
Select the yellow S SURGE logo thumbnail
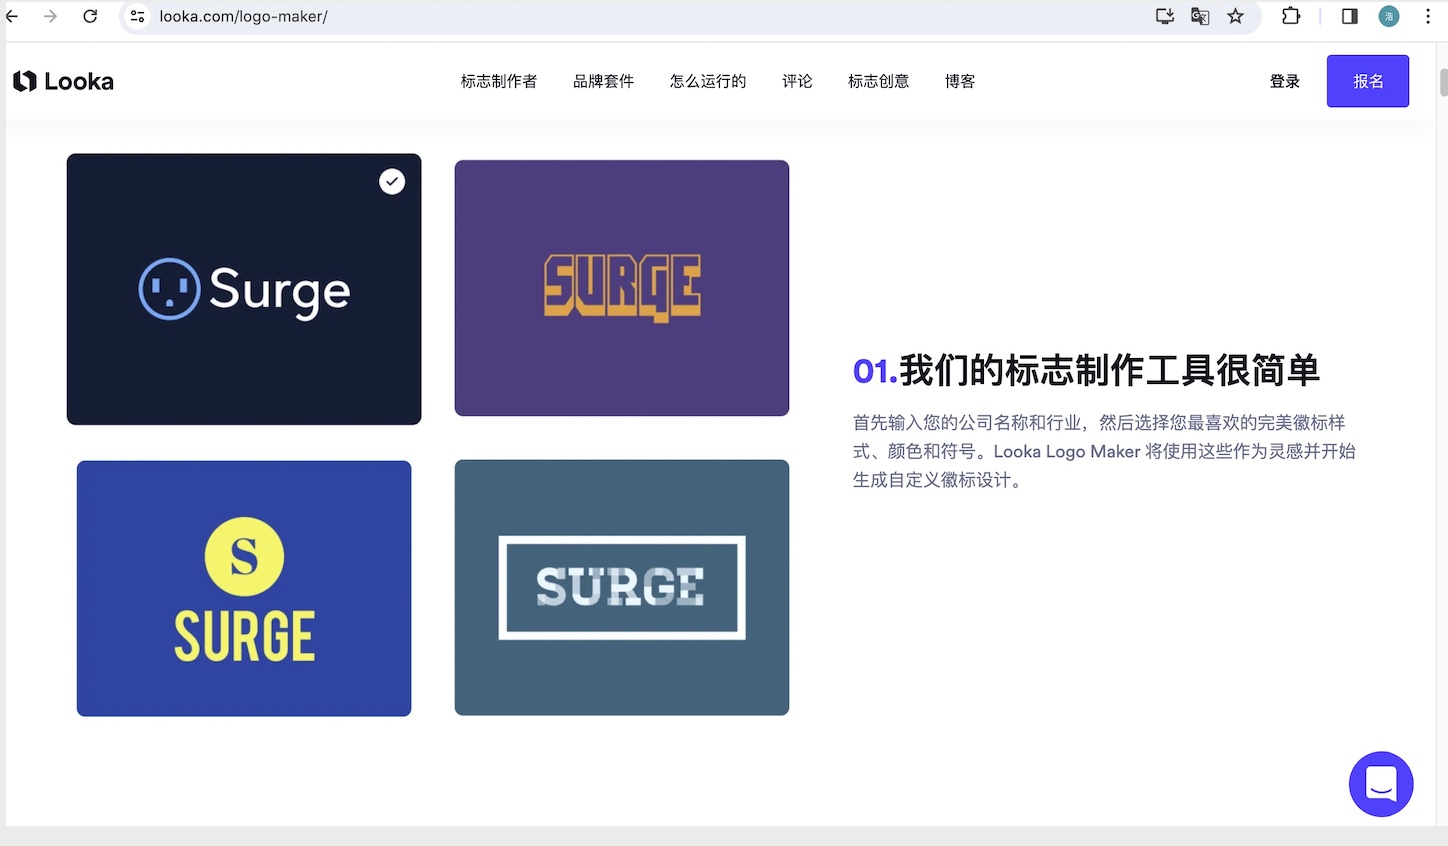tap(243, 588)
